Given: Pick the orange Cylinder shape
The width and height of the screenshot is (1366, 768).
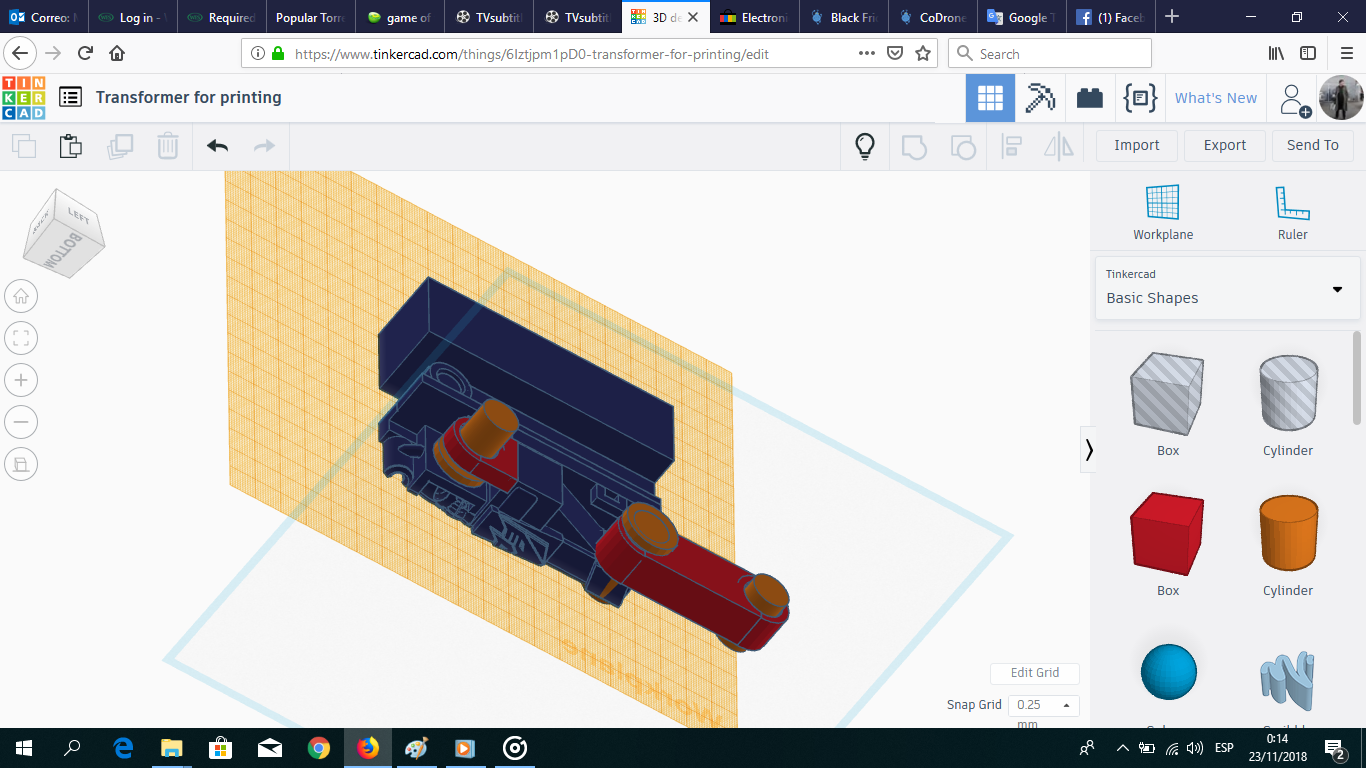Looking at the screenshot, I should tap(1288, 534).
